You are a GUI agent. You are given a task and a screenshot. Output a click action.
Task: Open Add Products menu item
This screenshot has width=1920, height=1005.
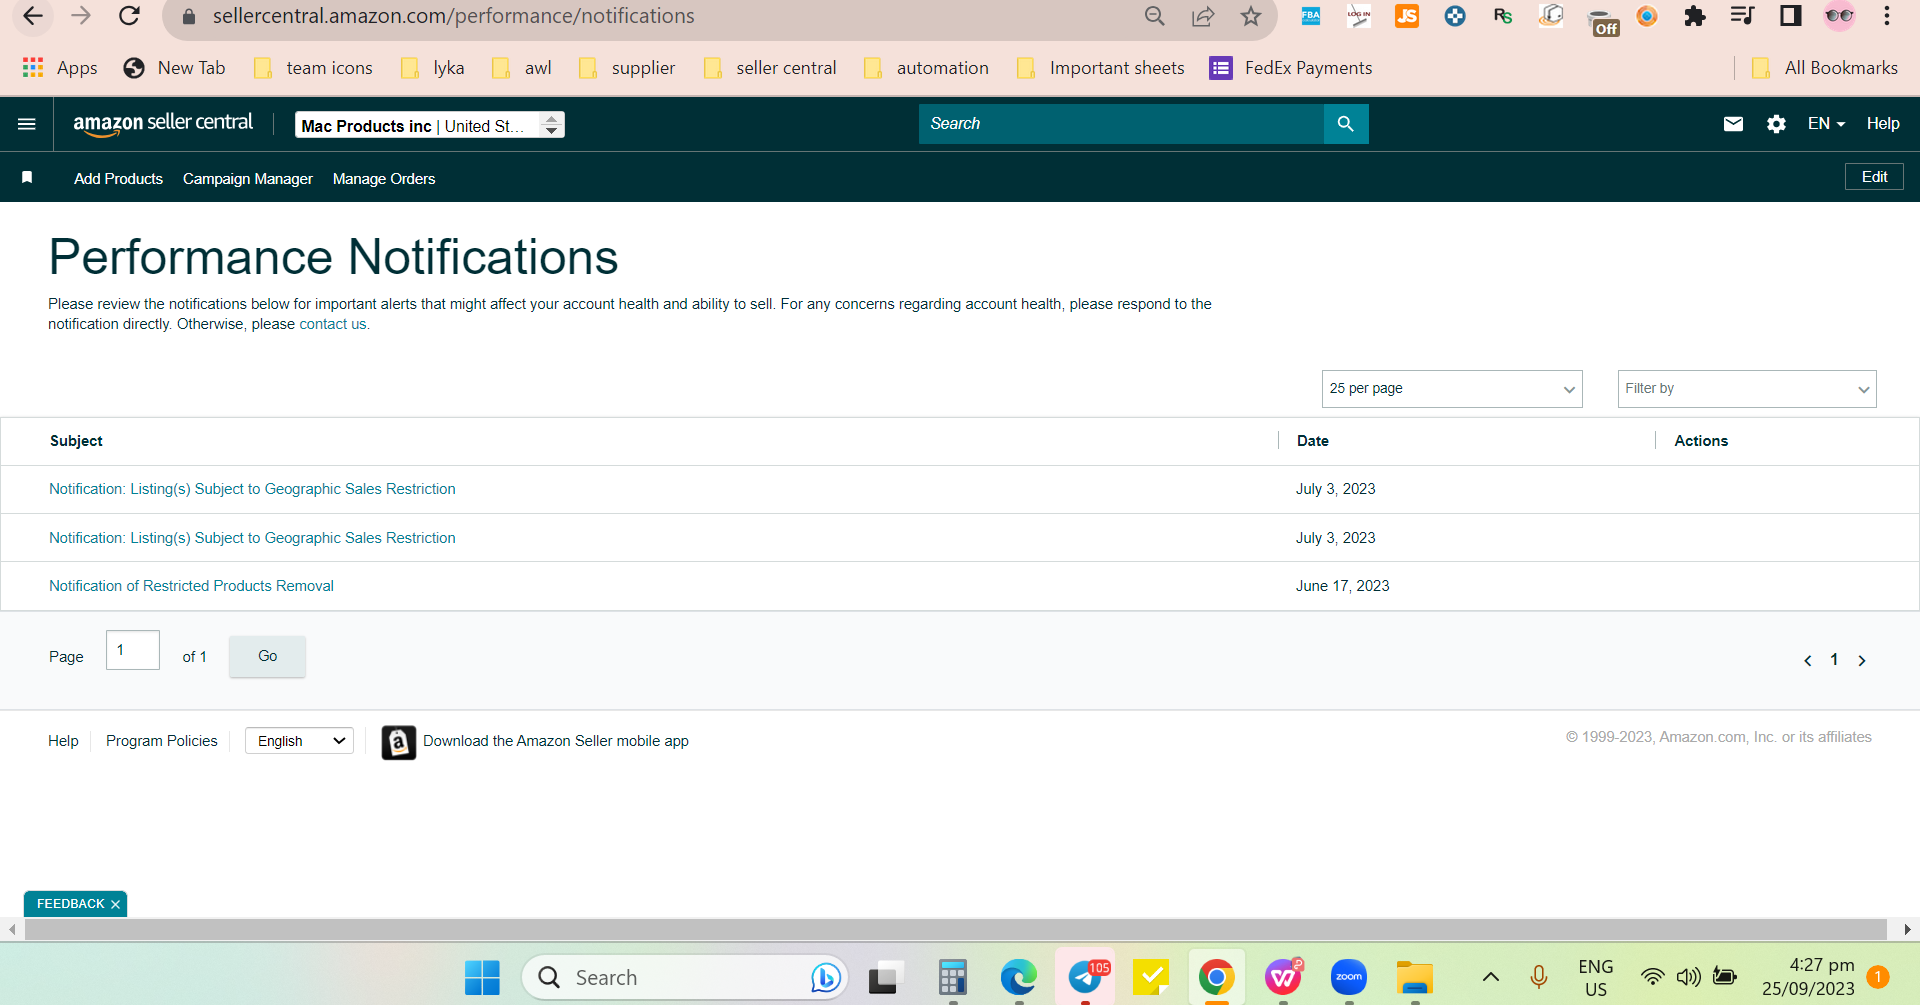click(118, 179)
